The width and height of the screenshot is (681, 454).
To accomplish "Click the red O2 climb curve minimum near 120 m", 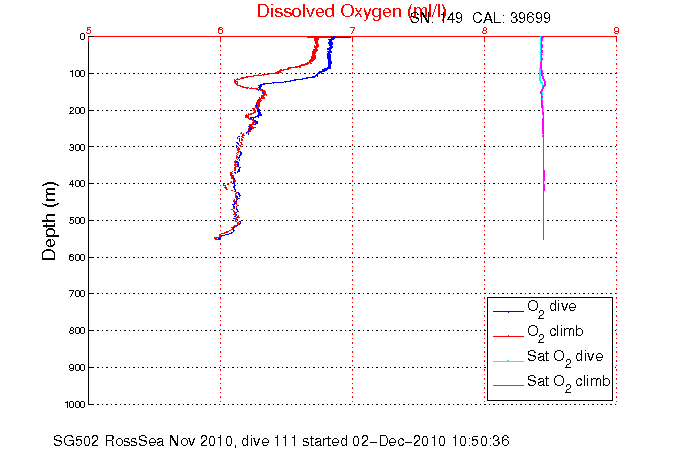I will [236, 81].
